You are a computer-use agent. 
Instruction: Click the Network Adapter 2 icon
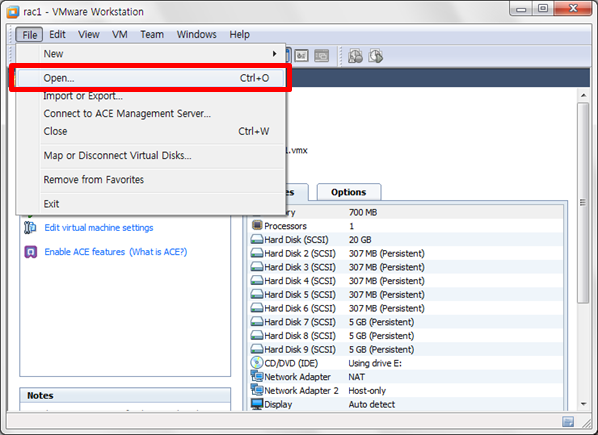[x=257, y=390]
